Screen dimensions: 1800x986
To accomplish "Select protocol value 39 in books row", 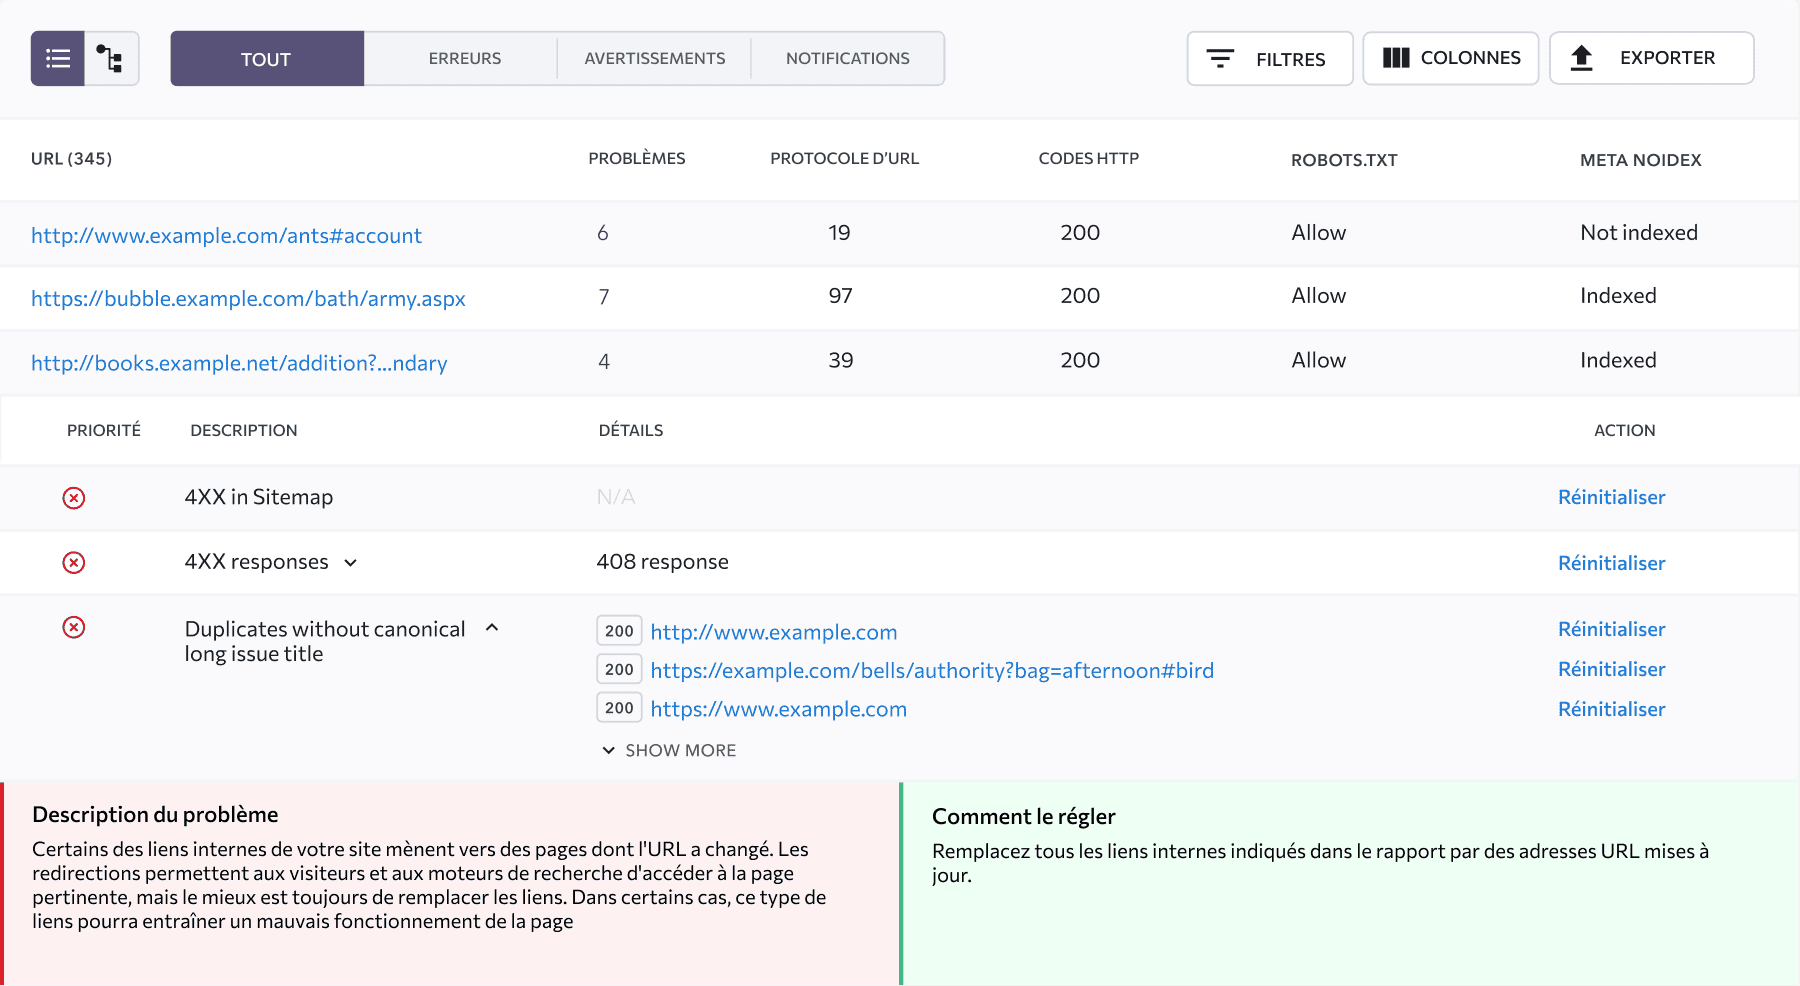I will [x=841, y=360].
